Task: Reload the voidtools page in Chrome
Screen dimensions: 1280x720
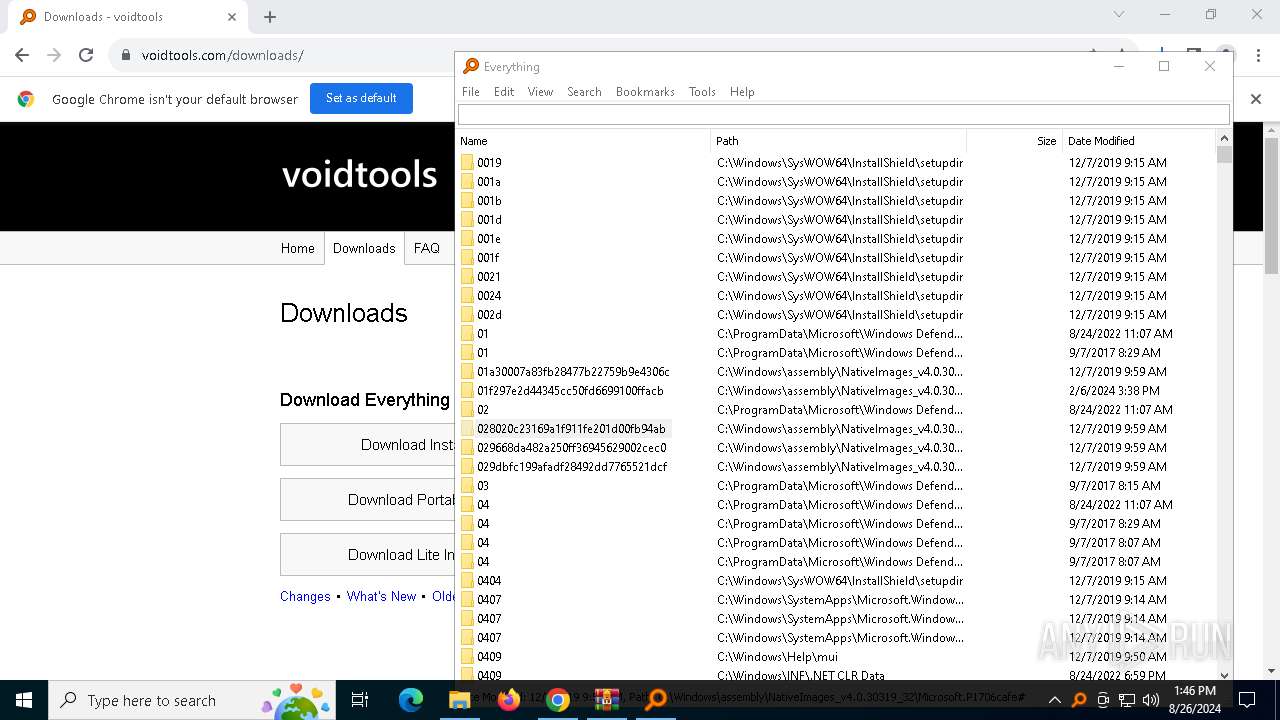Action: (x=86, y=55)
